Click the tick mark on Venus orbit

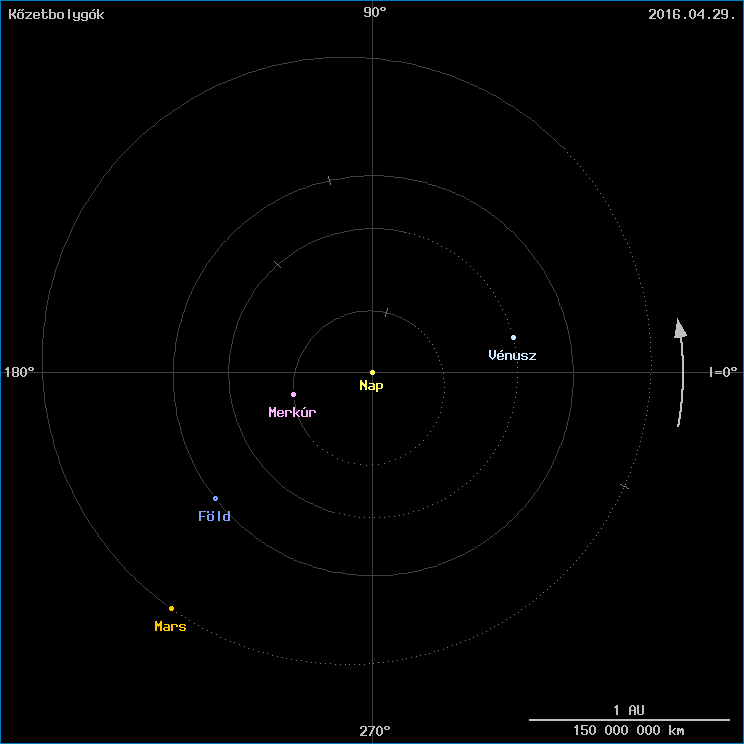pos(278,264)
